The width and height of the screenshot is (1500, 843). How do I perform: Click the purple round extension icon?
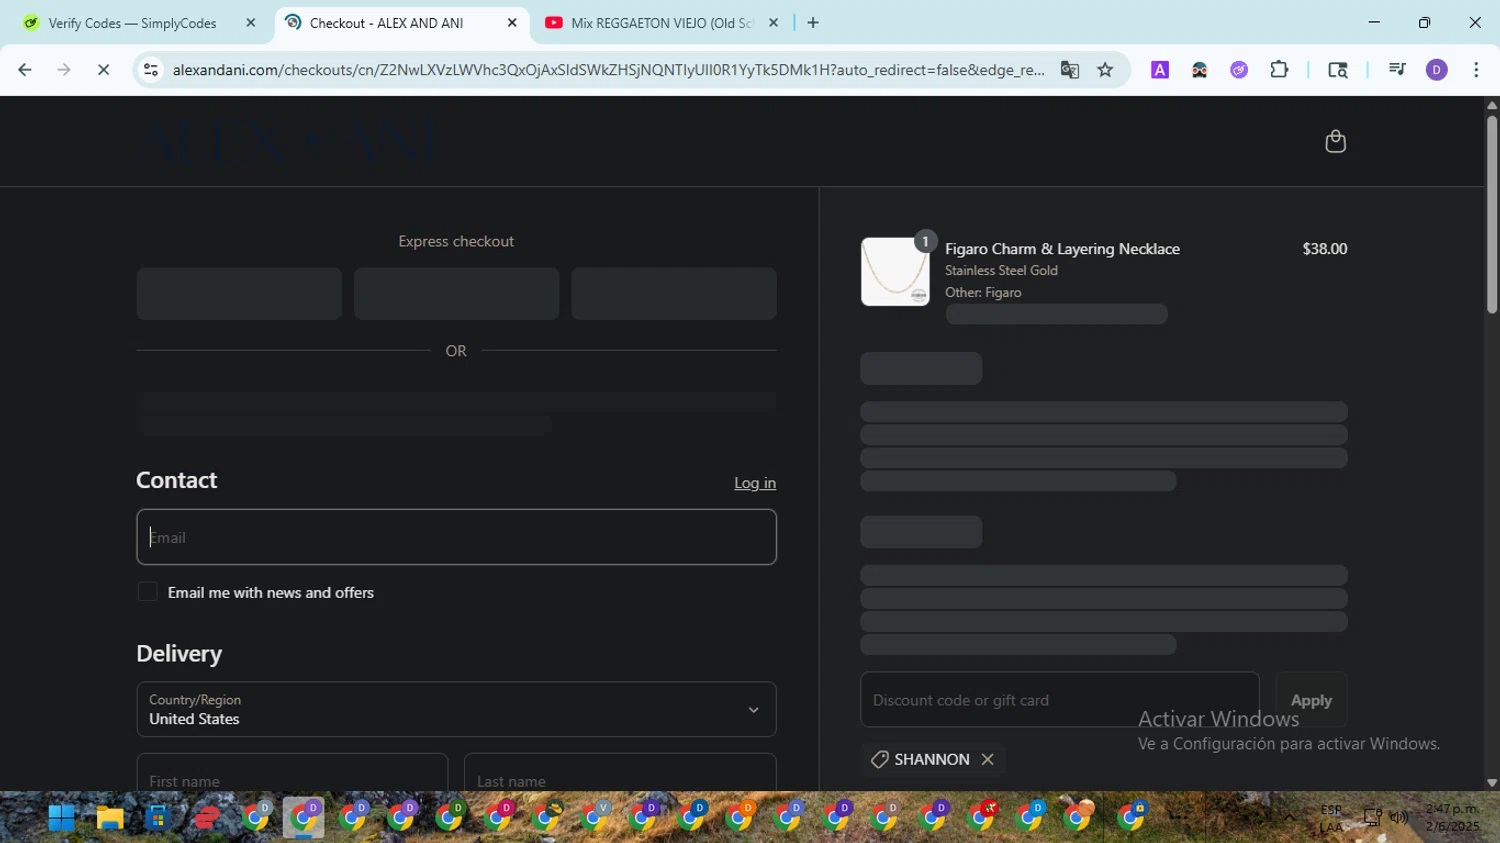click(x=1239, y=70)
